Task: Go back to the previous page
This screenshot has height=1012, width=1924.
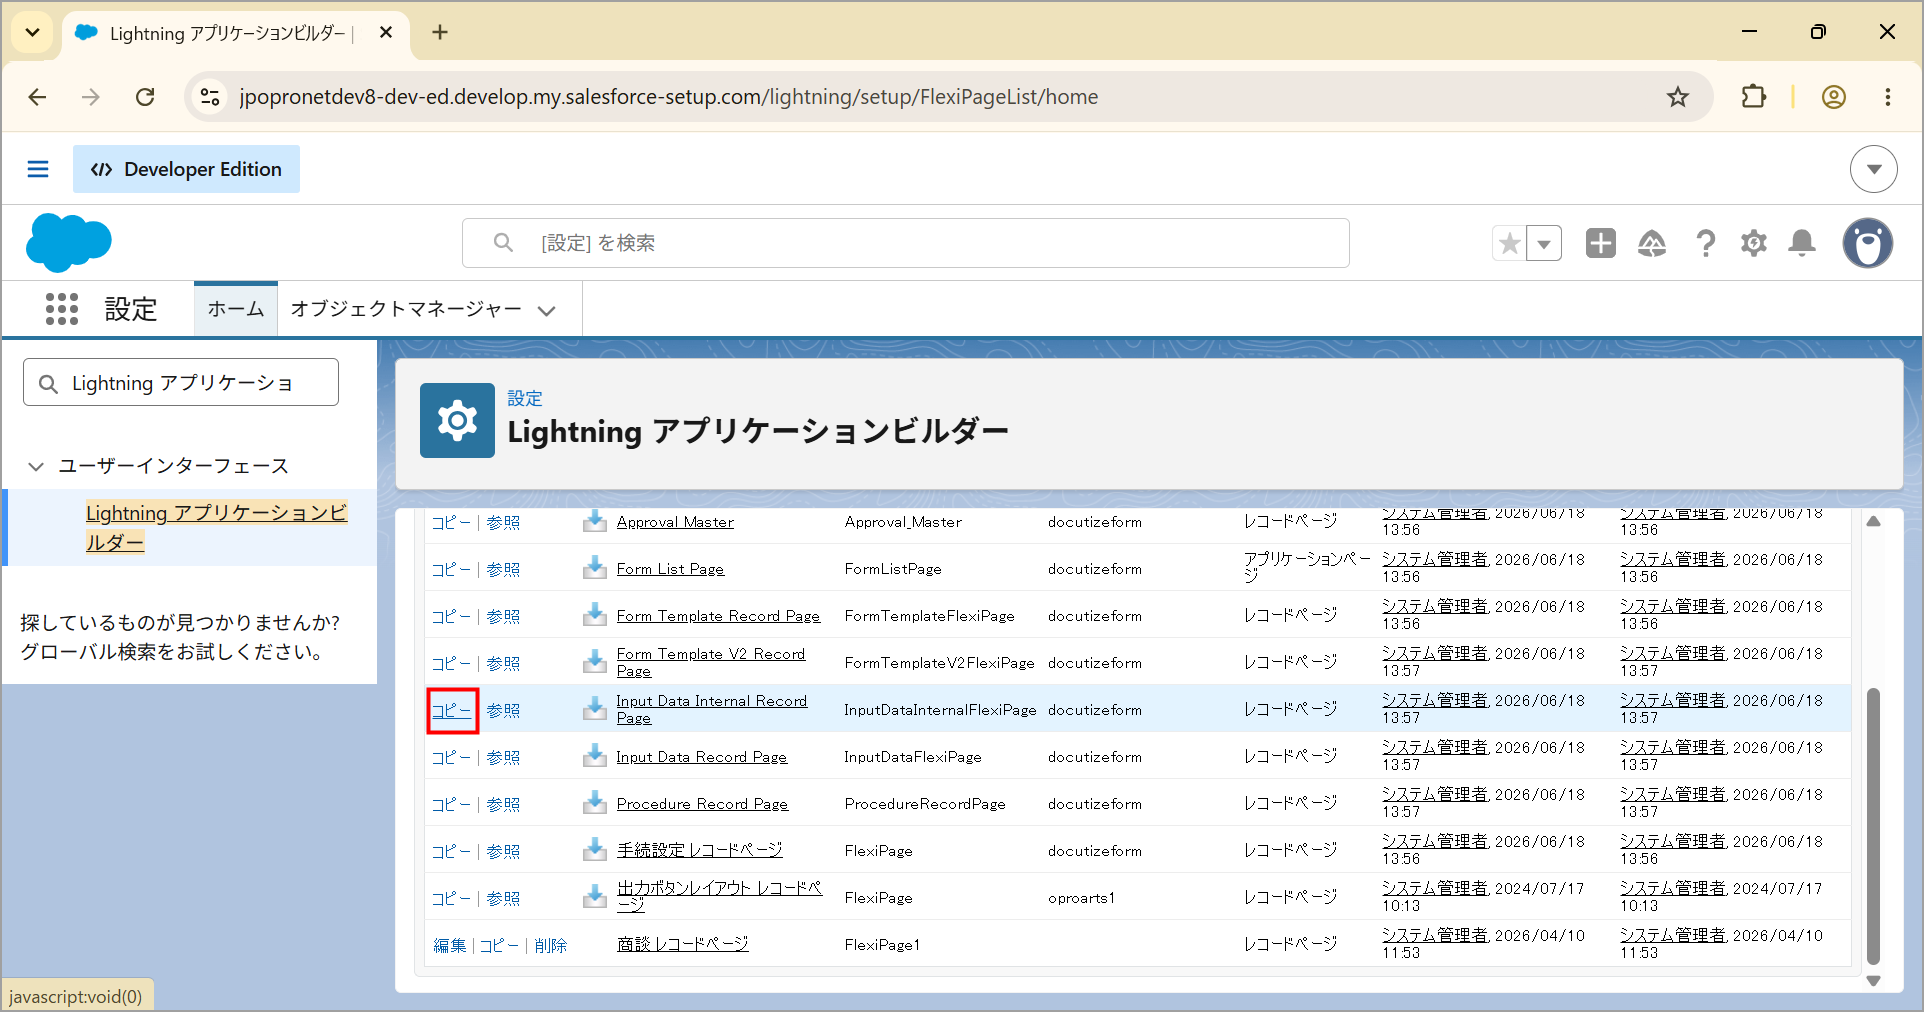Action: [38, 97]
